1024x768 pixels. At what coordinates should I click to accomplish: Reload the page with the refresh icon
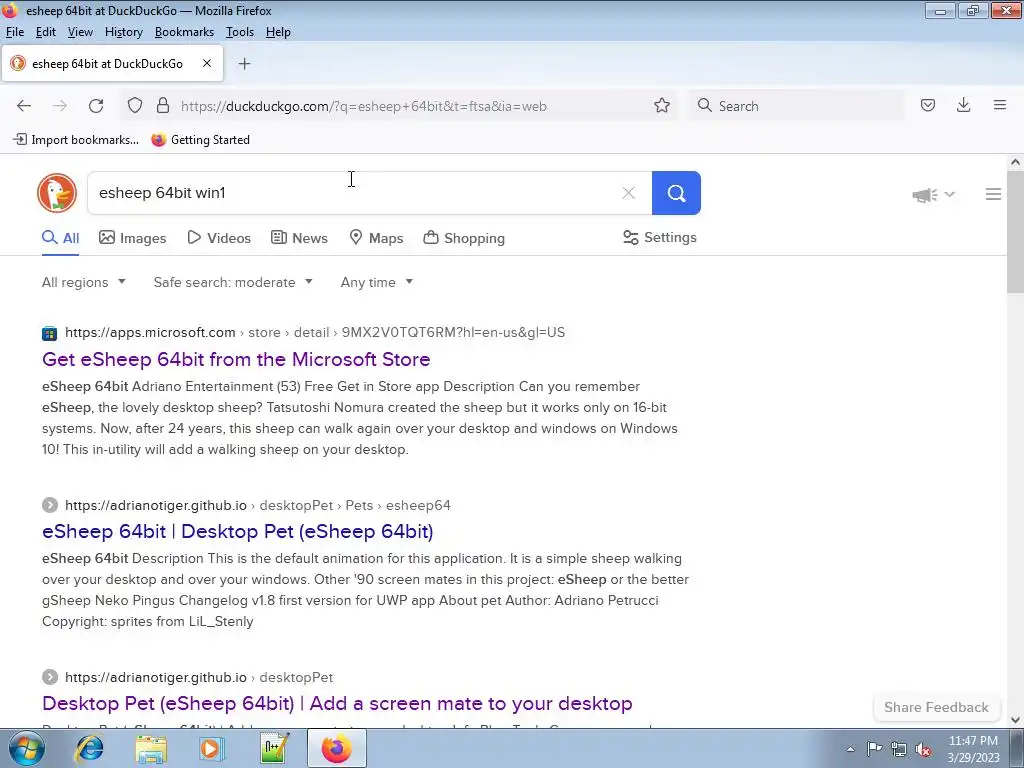(96, 106)
